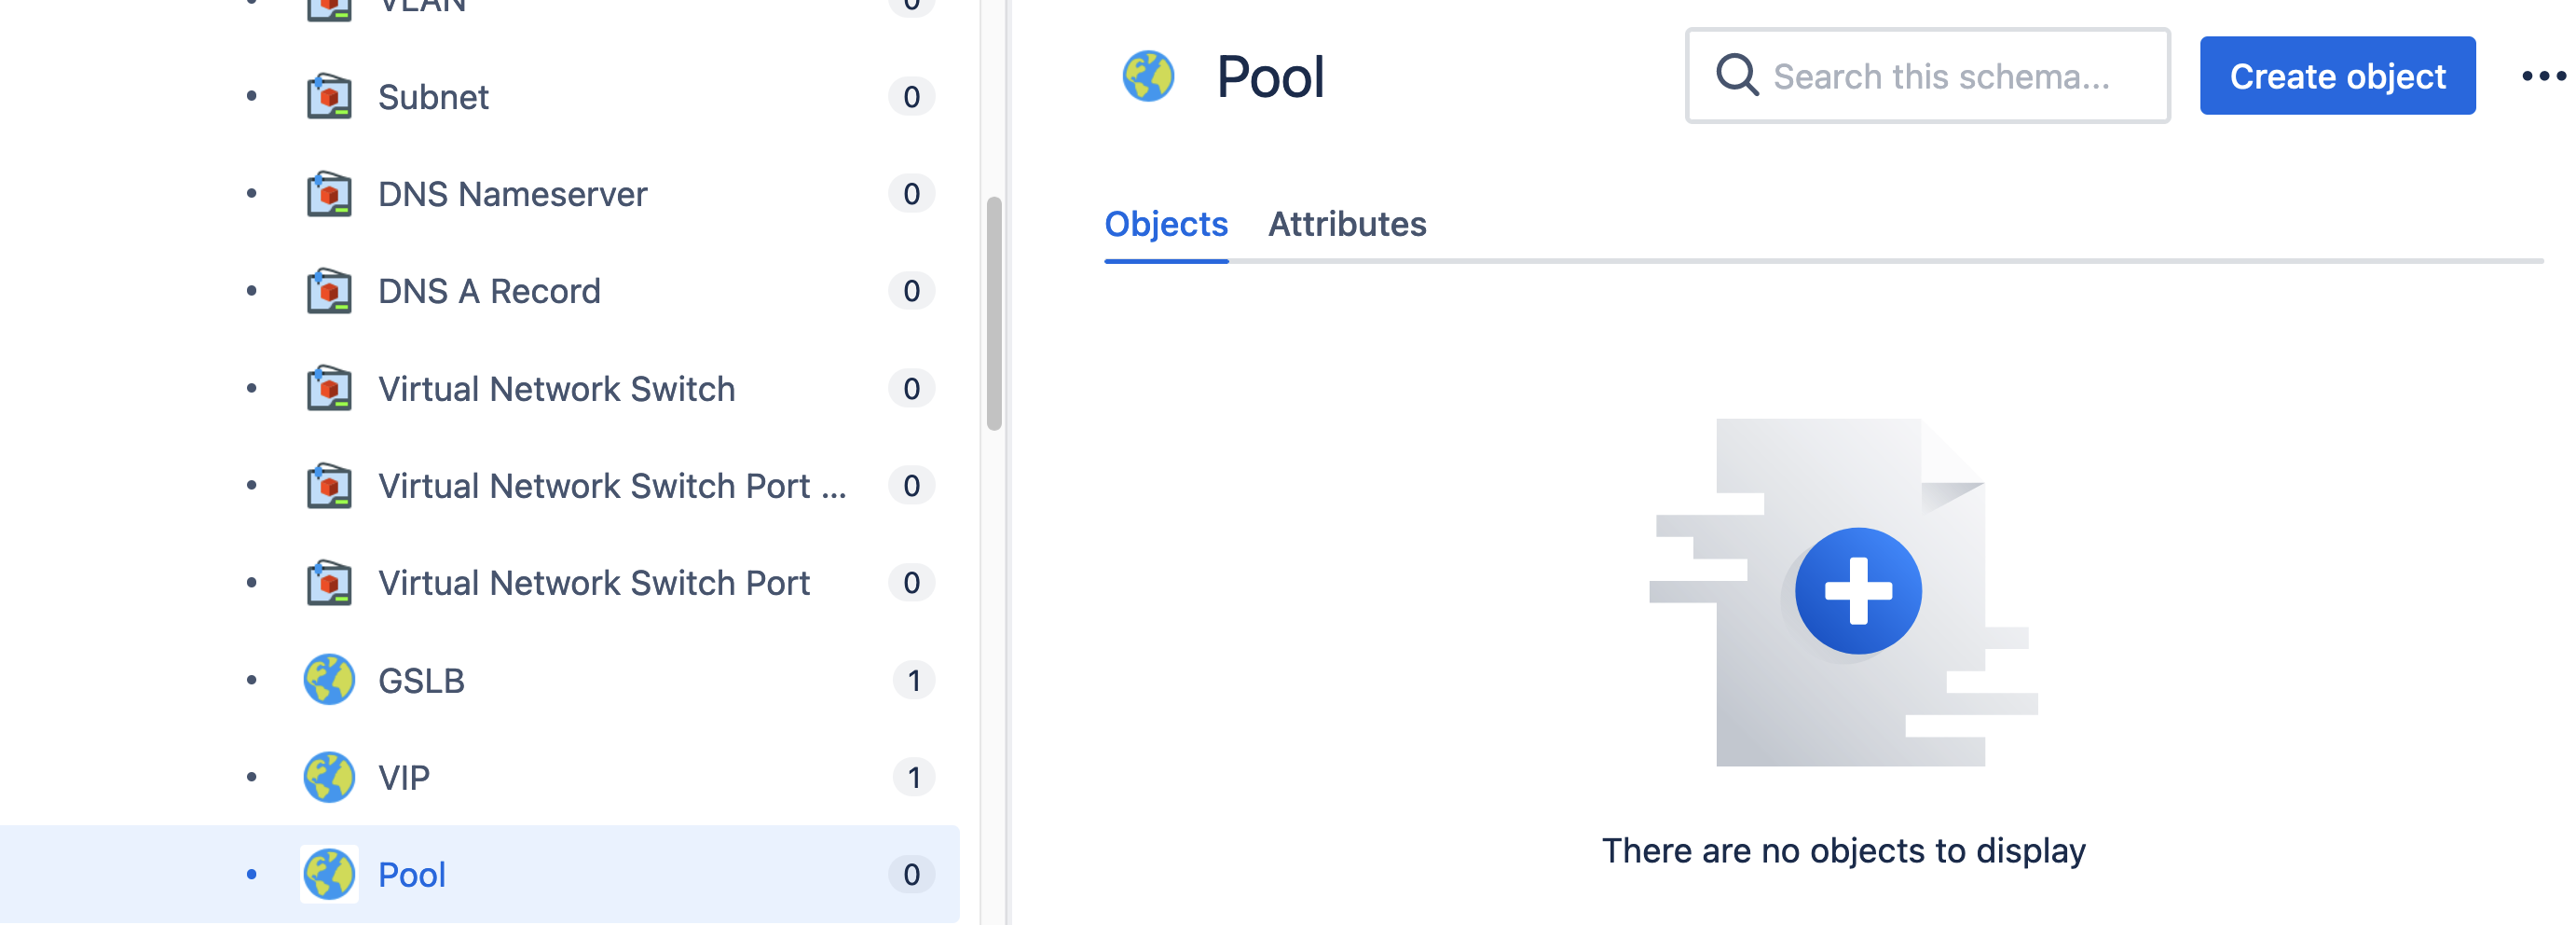Switch to the Attributes tab

click(1347, 224)
